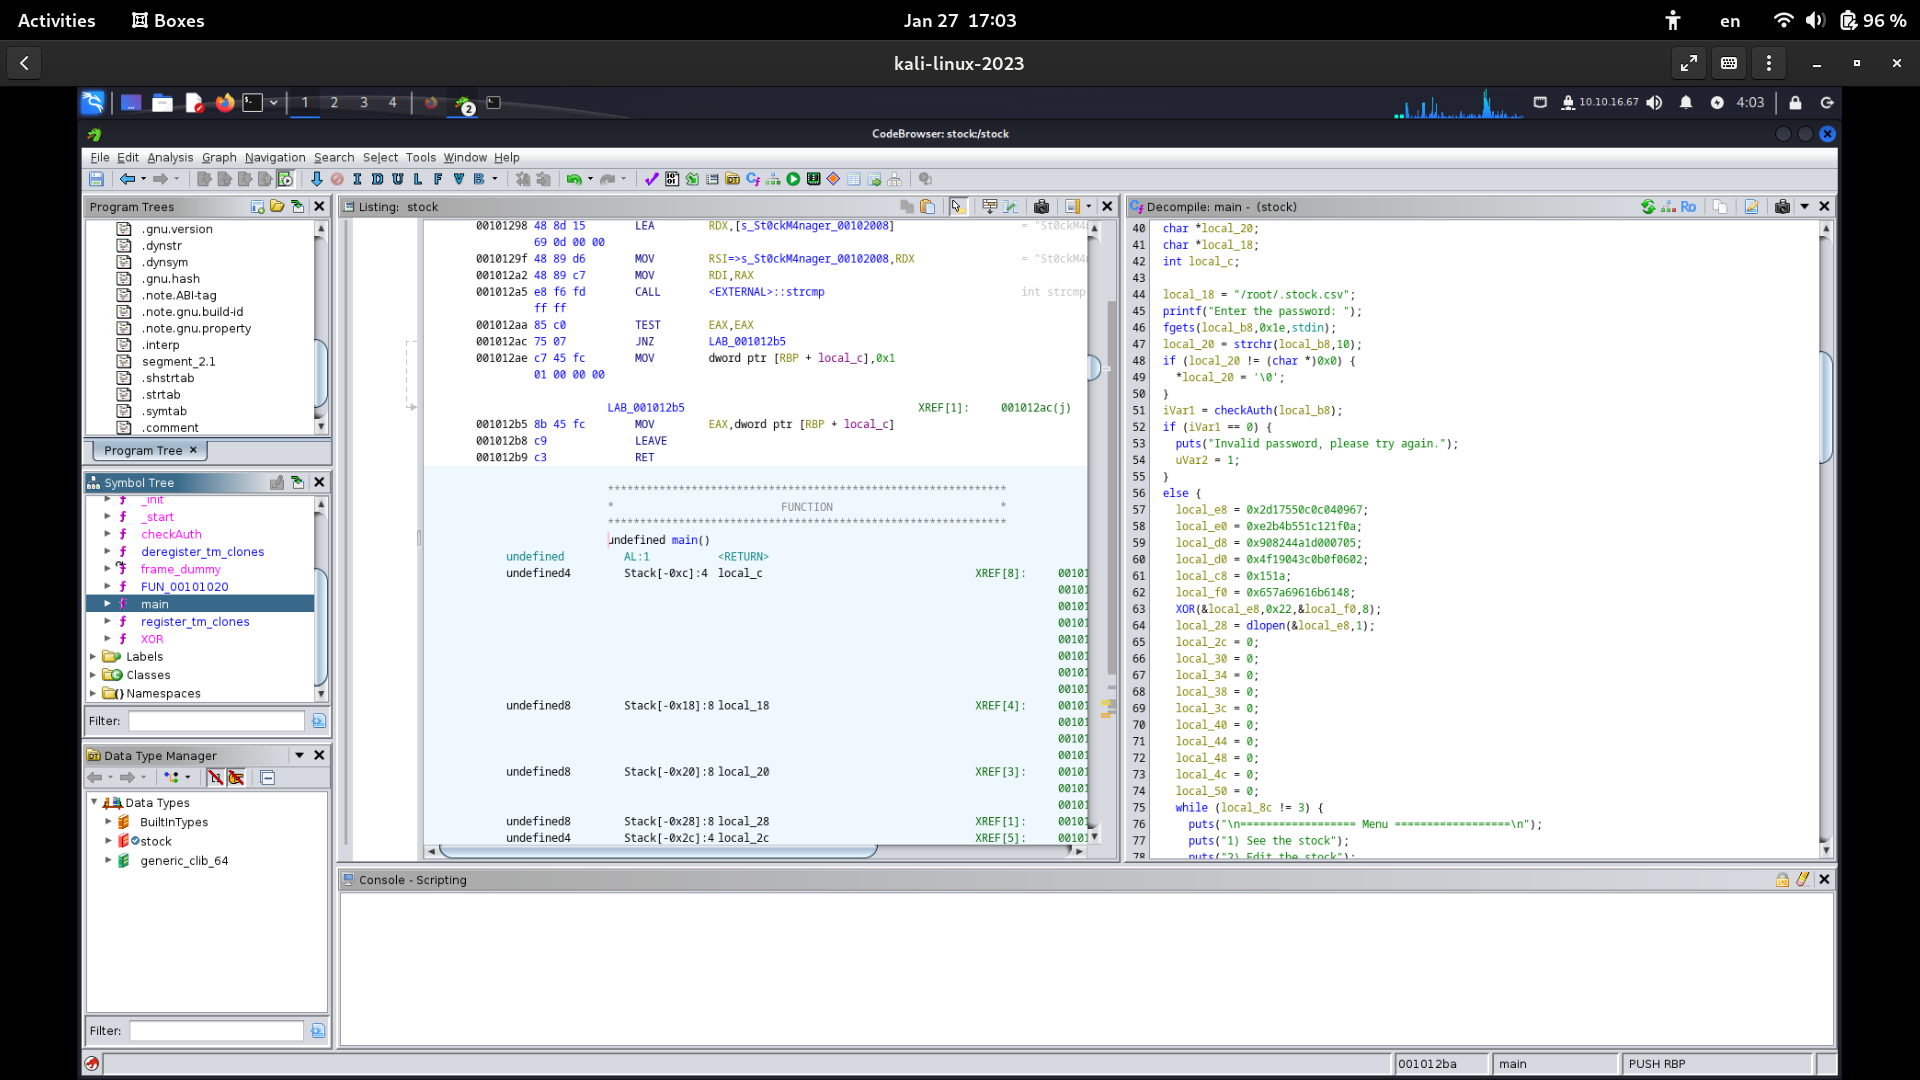
Task: Switch to the Program Tree tab
Action: 149,451
